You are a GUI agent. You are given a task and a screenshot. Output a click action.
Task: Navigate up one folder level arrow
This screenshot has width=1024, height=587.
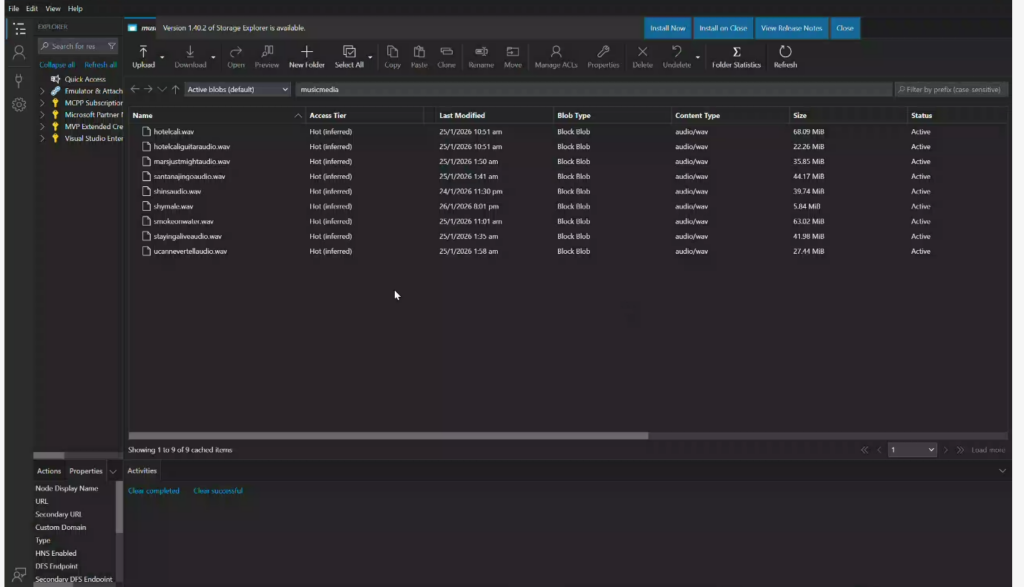[176, 89]
